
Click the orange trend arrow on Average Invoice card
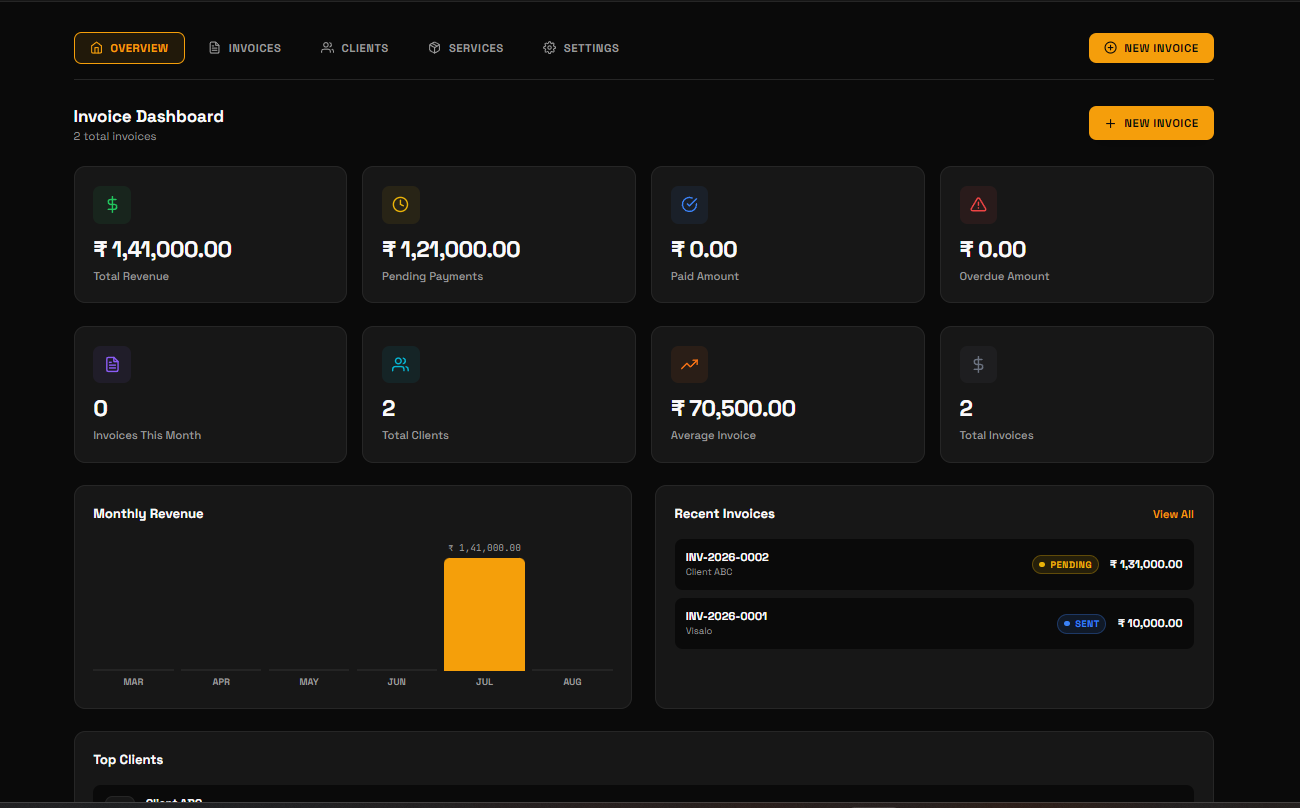pos(689,364)
